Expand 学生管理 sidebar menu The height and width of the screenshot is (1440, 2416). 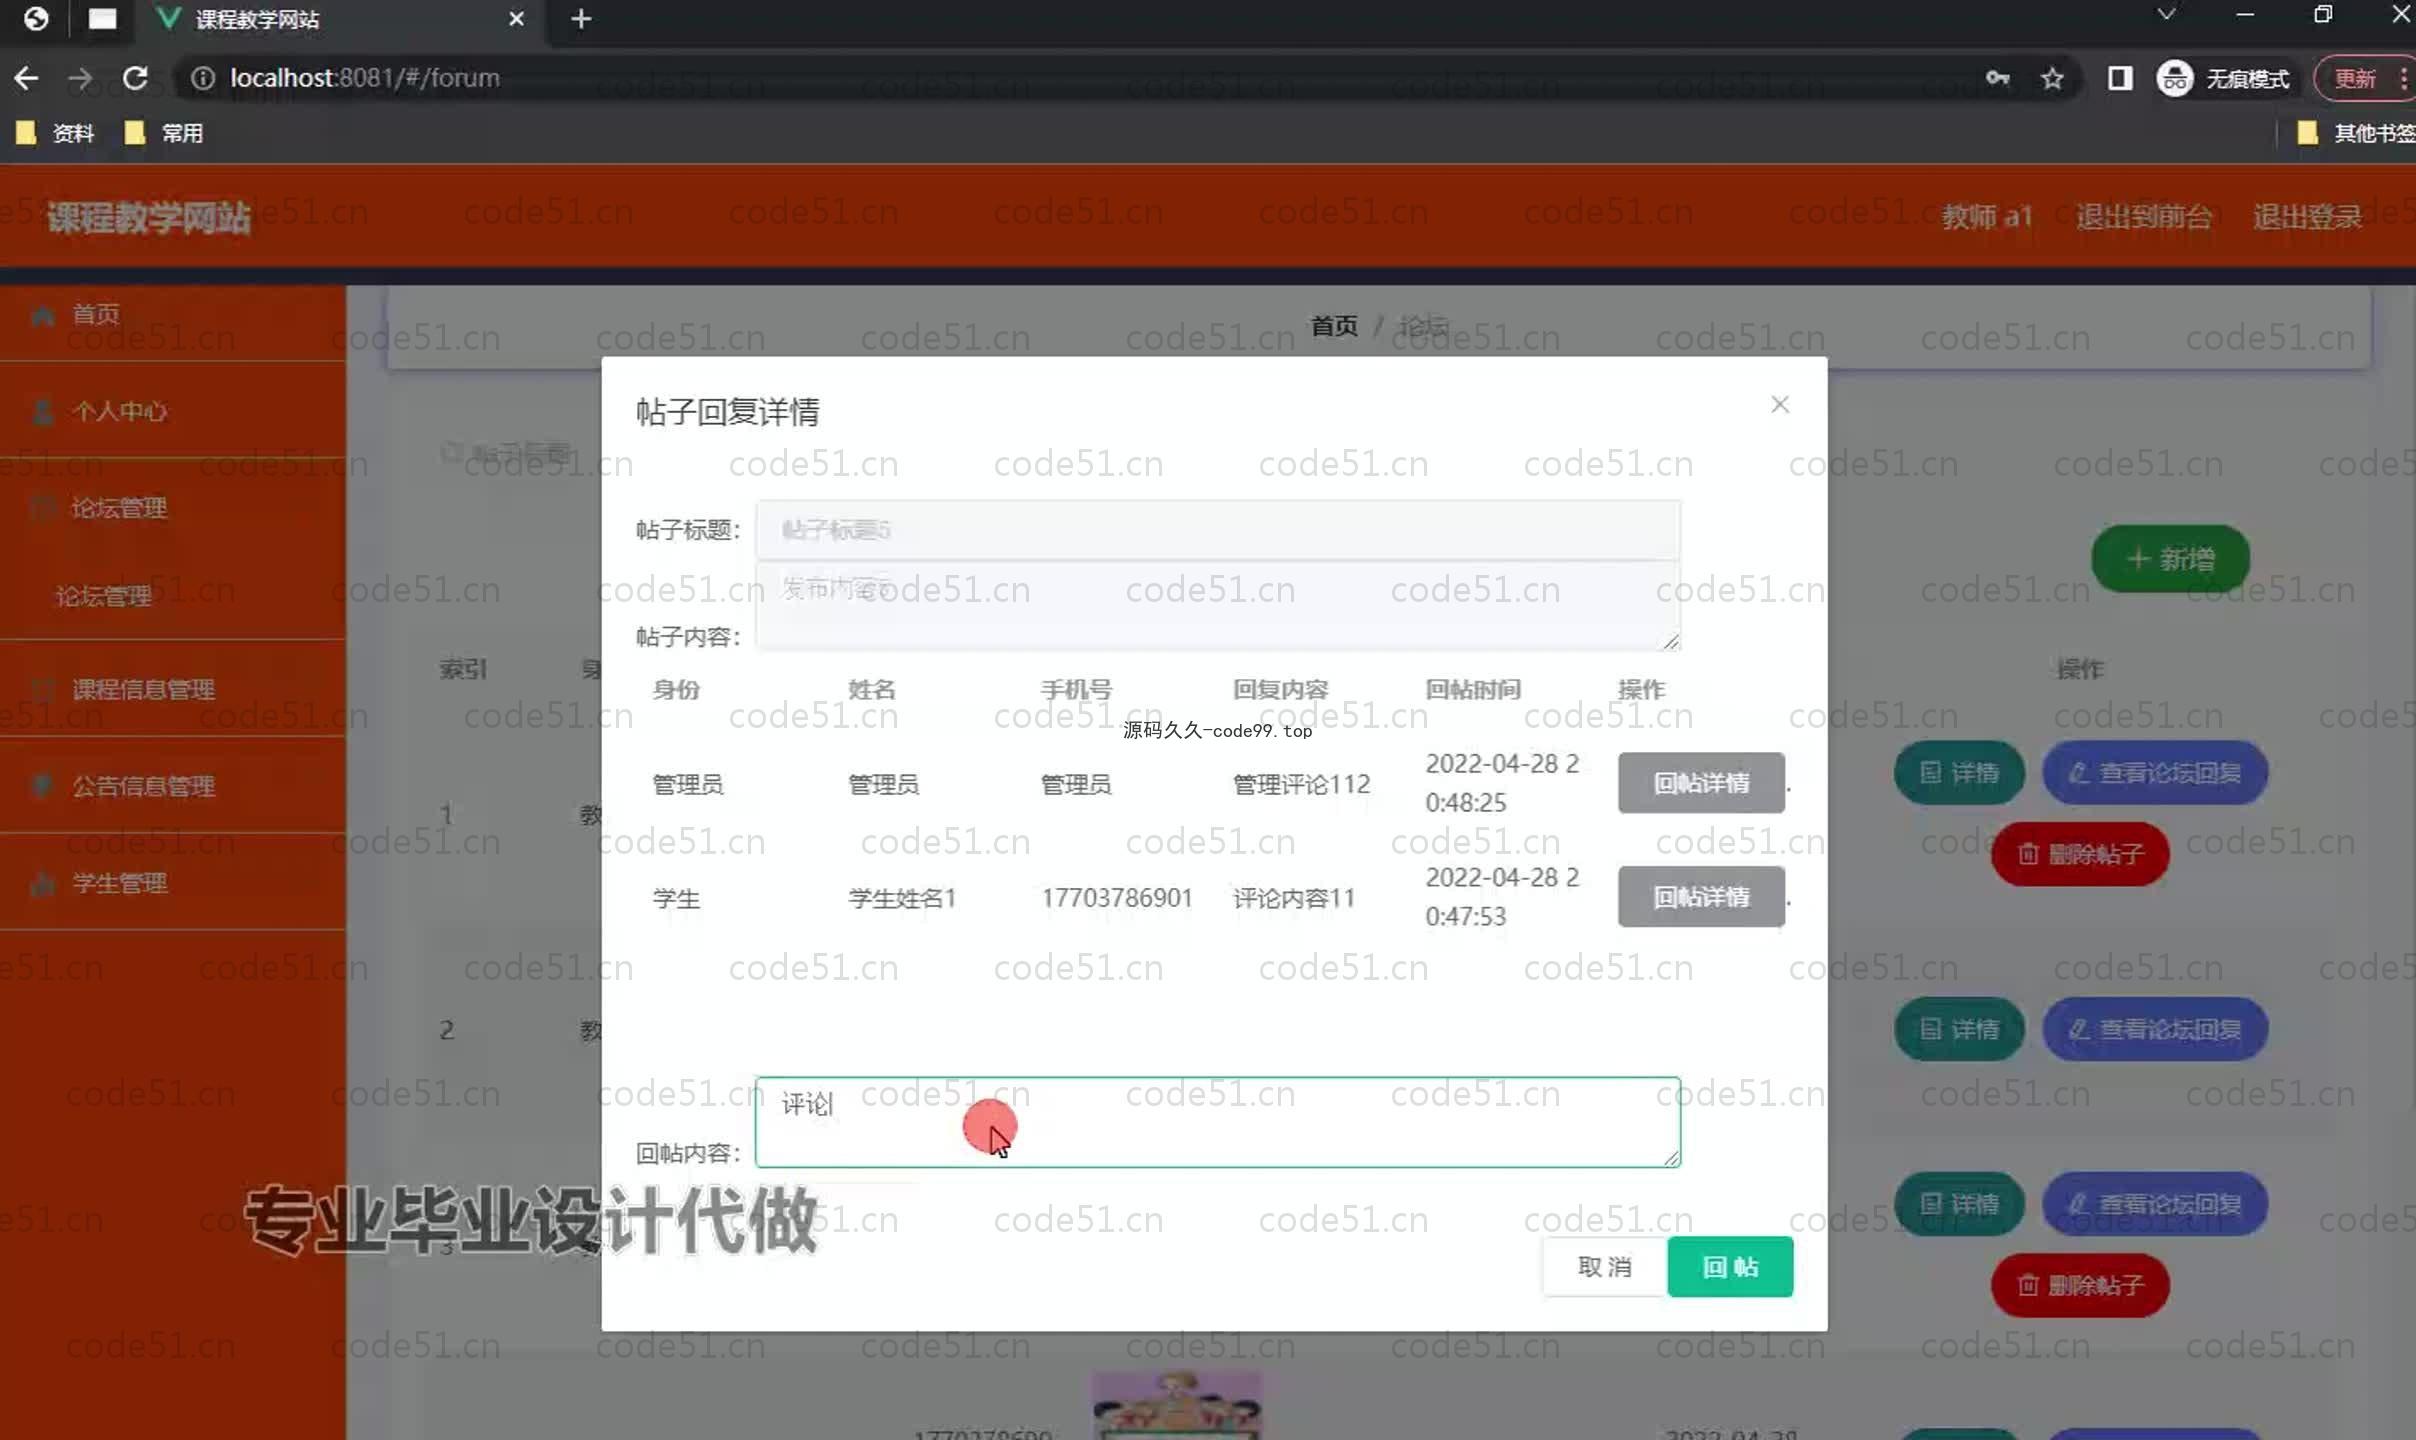click(173, 883)
